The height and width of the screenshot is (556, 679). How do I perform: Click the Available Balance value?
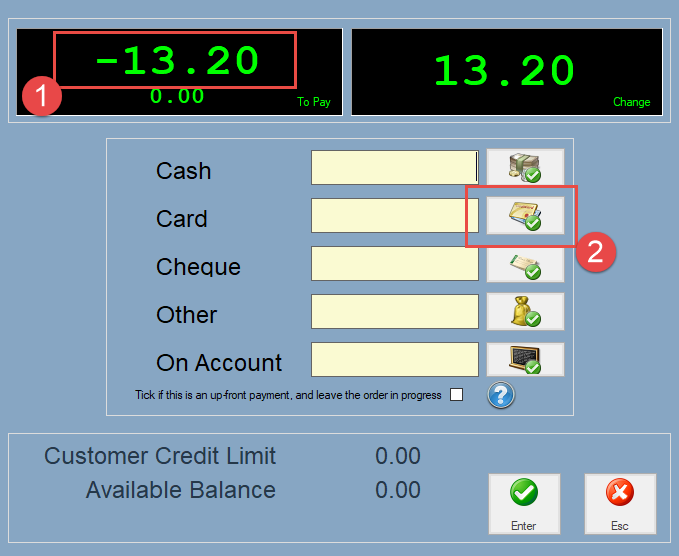[398, 490]
